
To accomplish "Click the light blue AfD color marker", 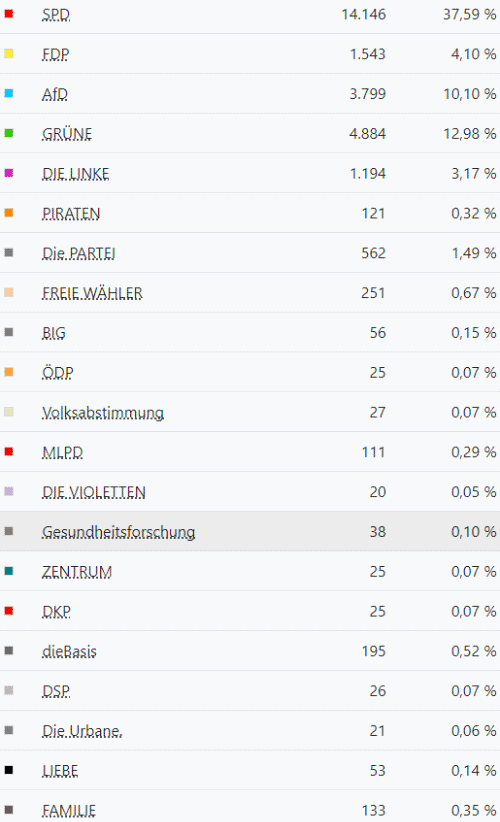I will tap(9, 93).
